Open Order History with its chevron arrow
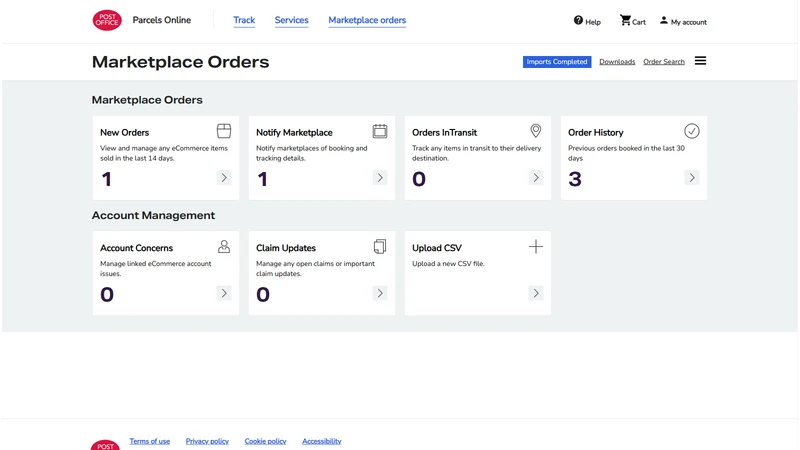800x450 pixels. point(692,178)
